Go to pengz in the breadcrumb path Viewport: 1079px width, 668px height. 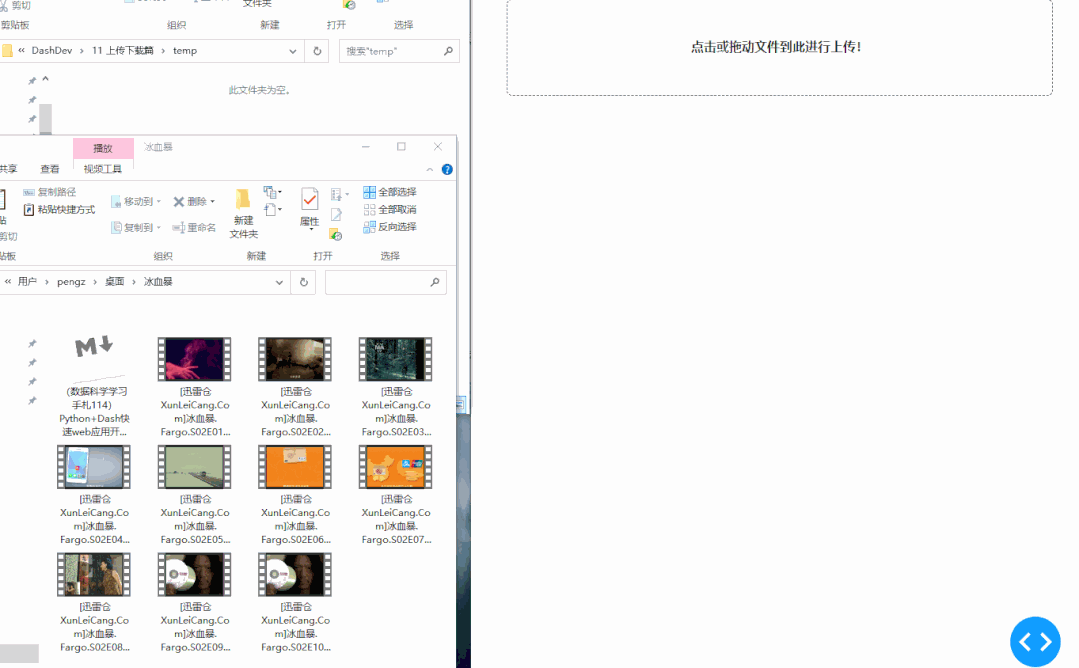tap(71, 281)
